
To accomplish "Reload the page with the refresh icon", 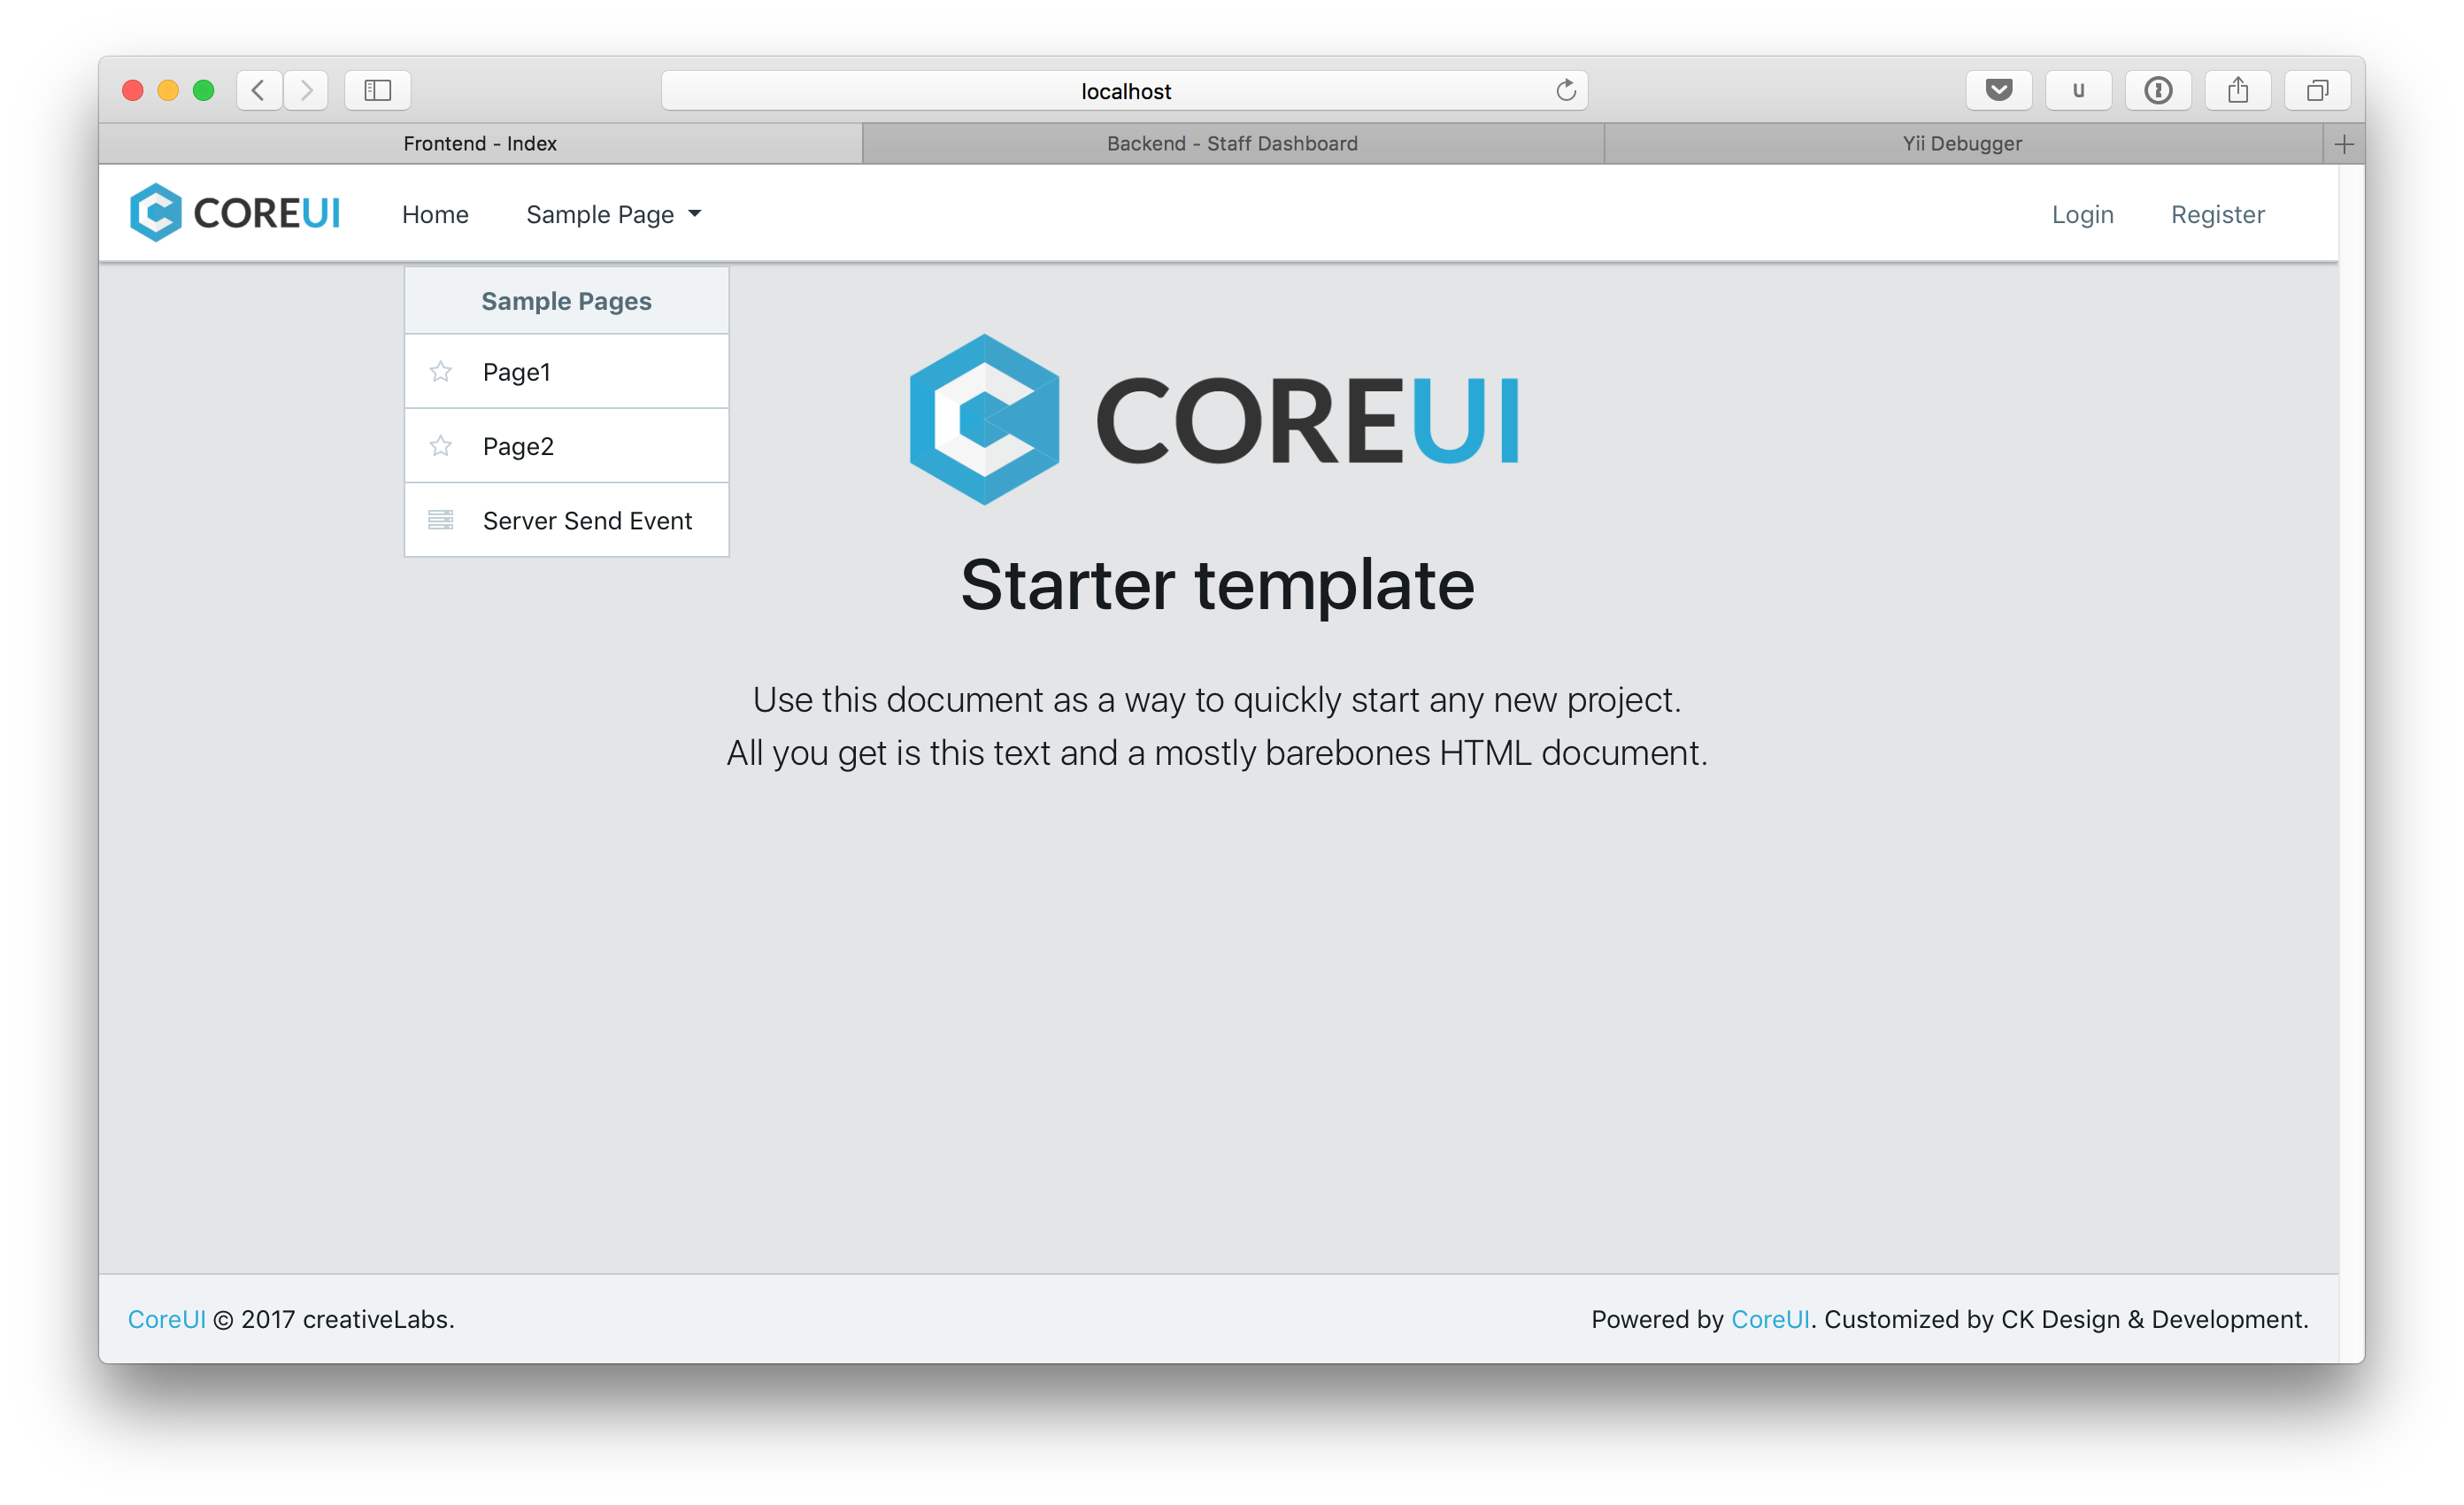I will tap(1566, 91).
